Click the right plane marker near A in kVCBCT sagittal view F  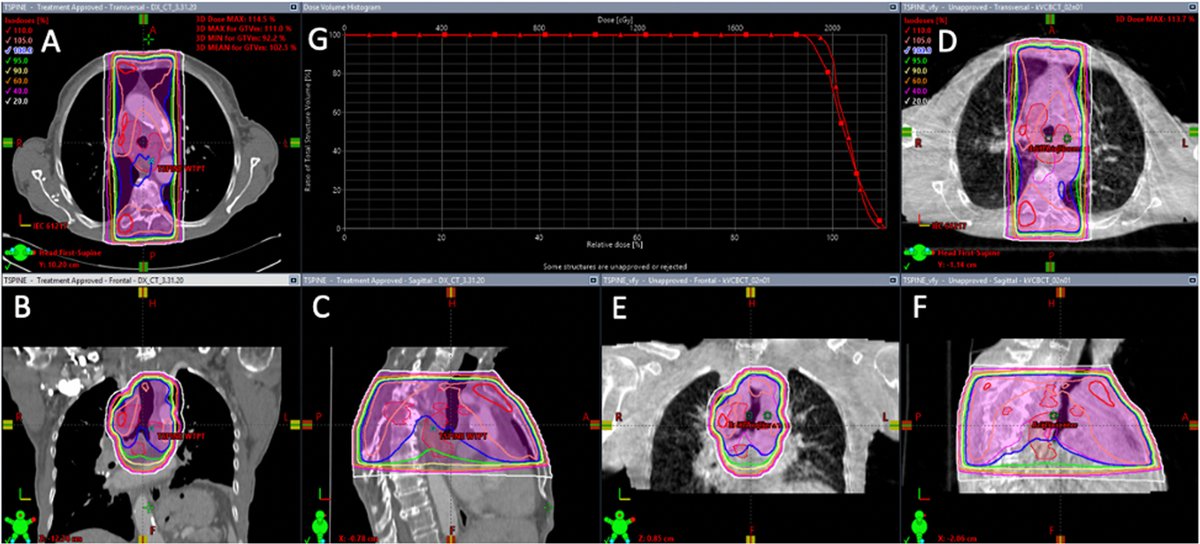tap(1194, 423)
